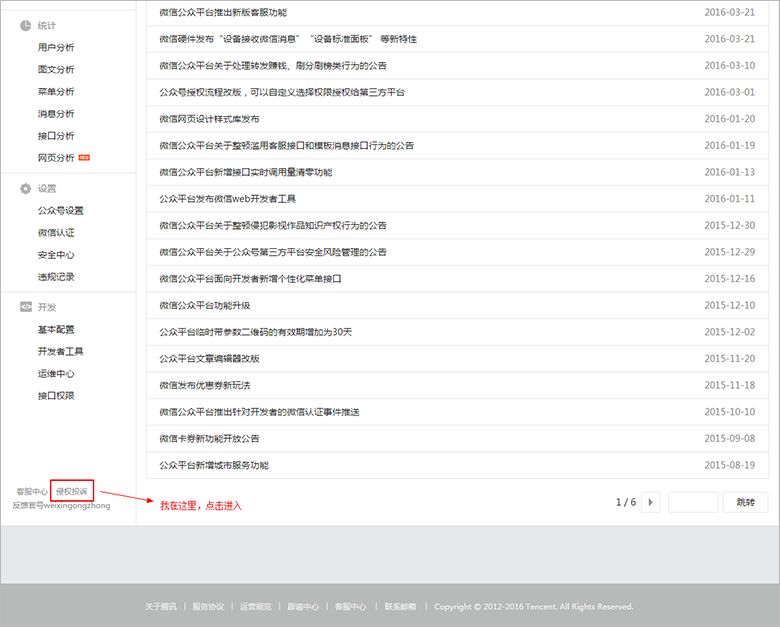Open announcement about 整顿滥用客服接口和模板消息接口行为
This screenshot has width=780, height=627.
click(287, 145)
